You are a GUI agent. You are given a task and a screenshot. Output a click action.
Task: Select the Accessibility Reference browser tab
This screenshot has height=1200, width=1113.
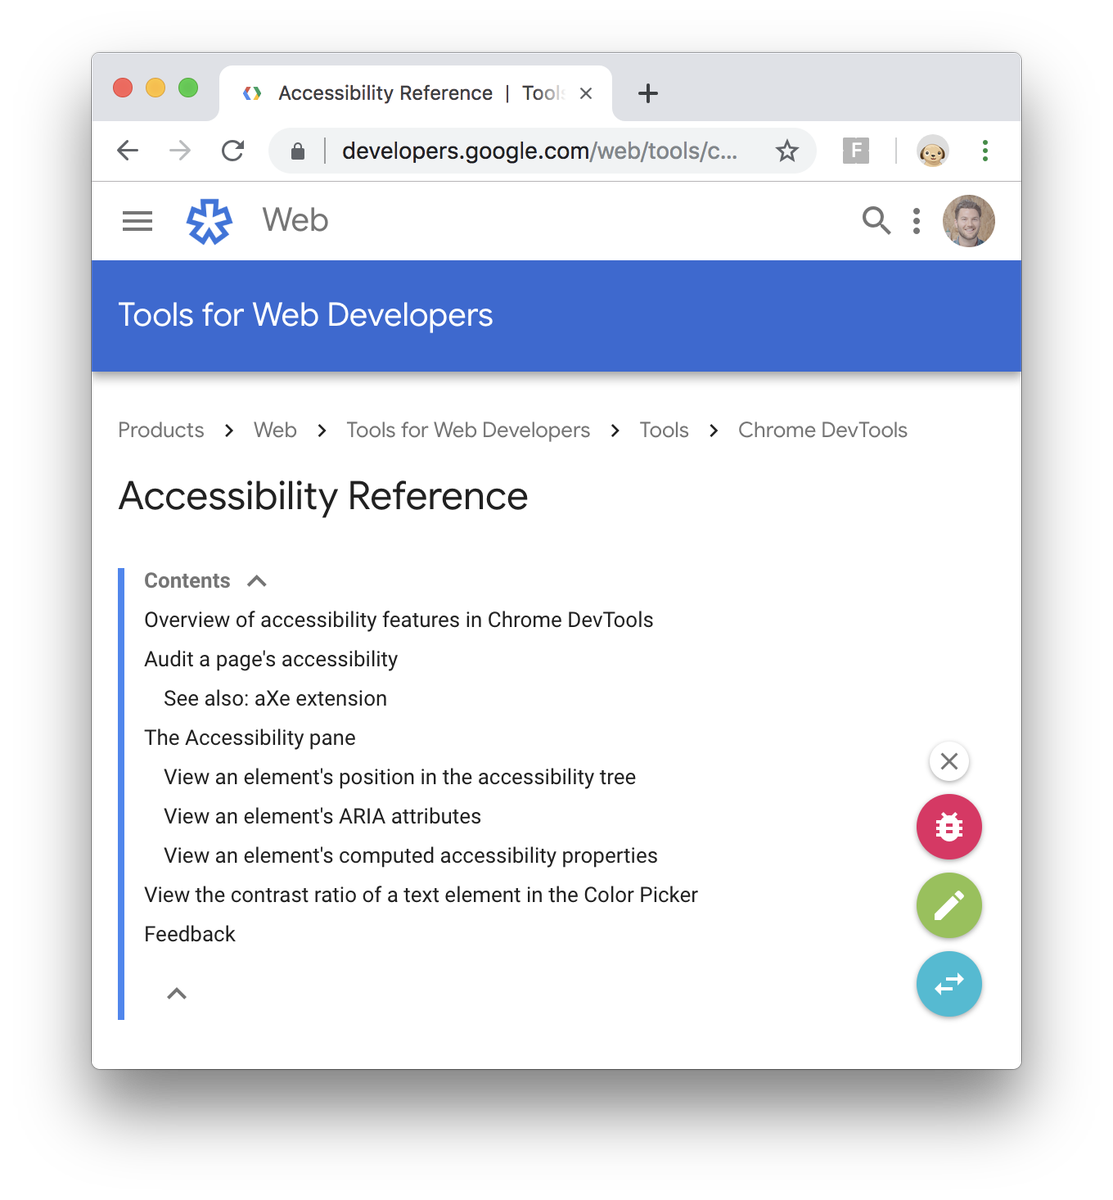point(415,93)
